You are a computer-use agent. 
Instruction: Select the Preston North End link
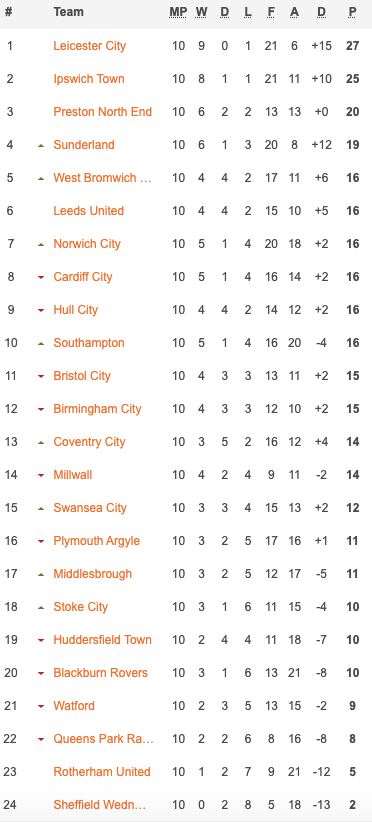(103, 112)
